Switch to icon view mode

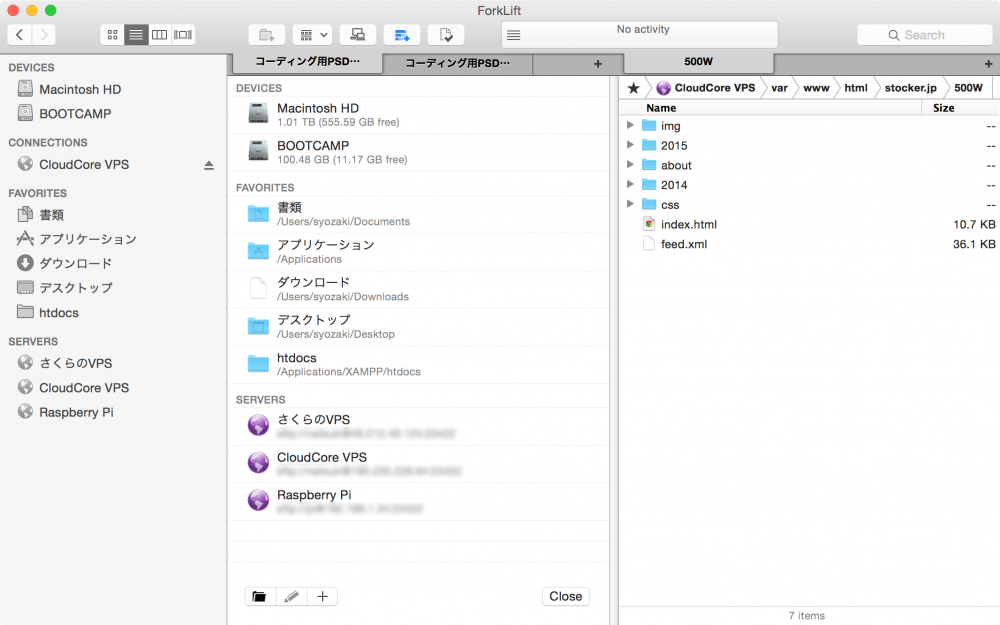(113, 35)
